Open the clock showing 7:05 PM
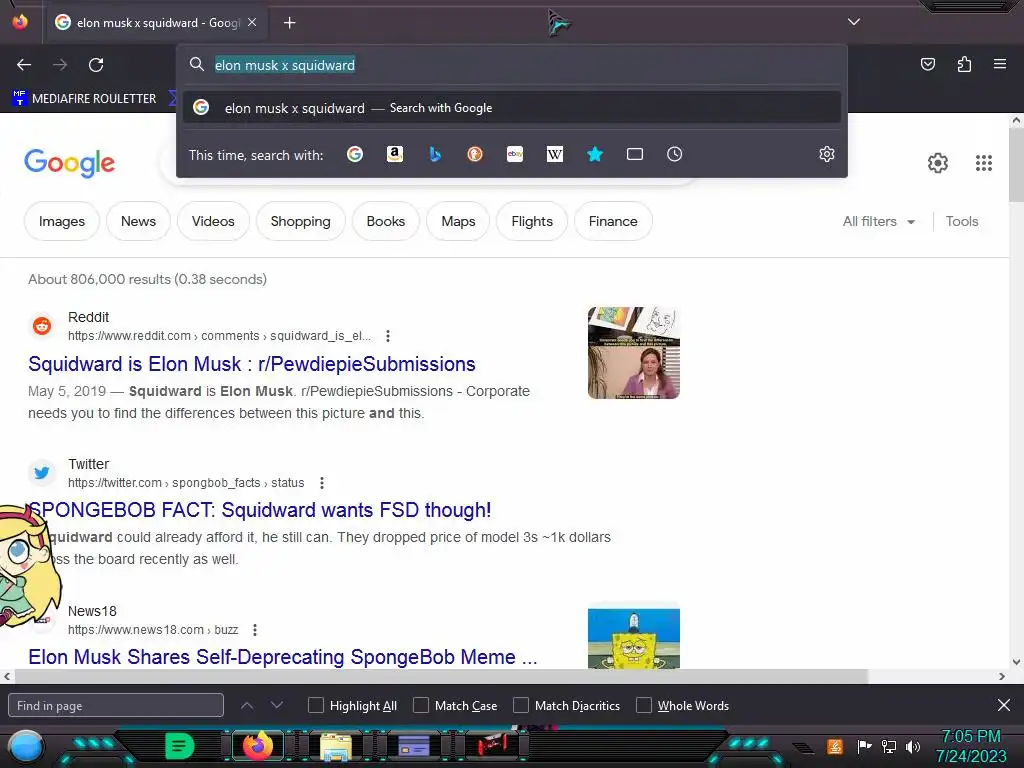Image resolution: width=1024 pixels, height=768 pixels. click(x=971, y=746)
